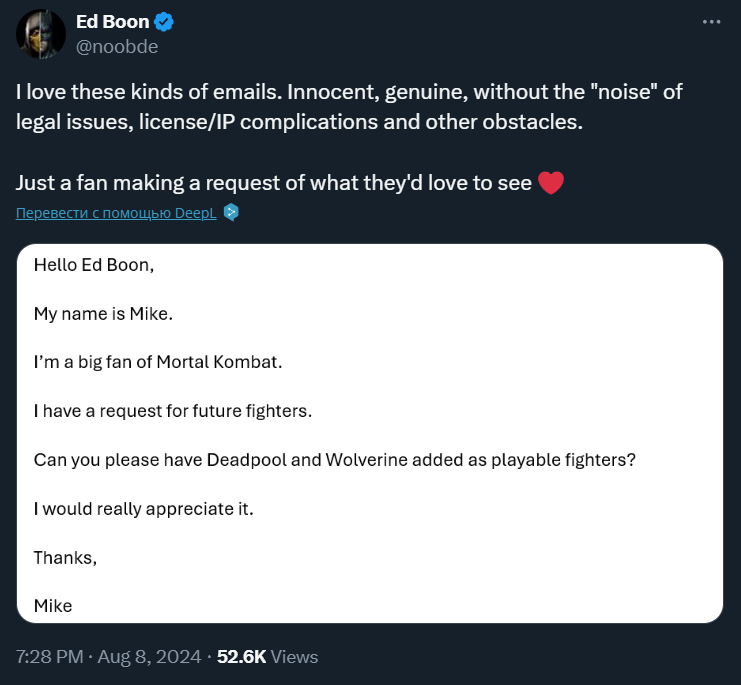
Task: Click the "request for future fighters" line
Action: pos(172,411)
